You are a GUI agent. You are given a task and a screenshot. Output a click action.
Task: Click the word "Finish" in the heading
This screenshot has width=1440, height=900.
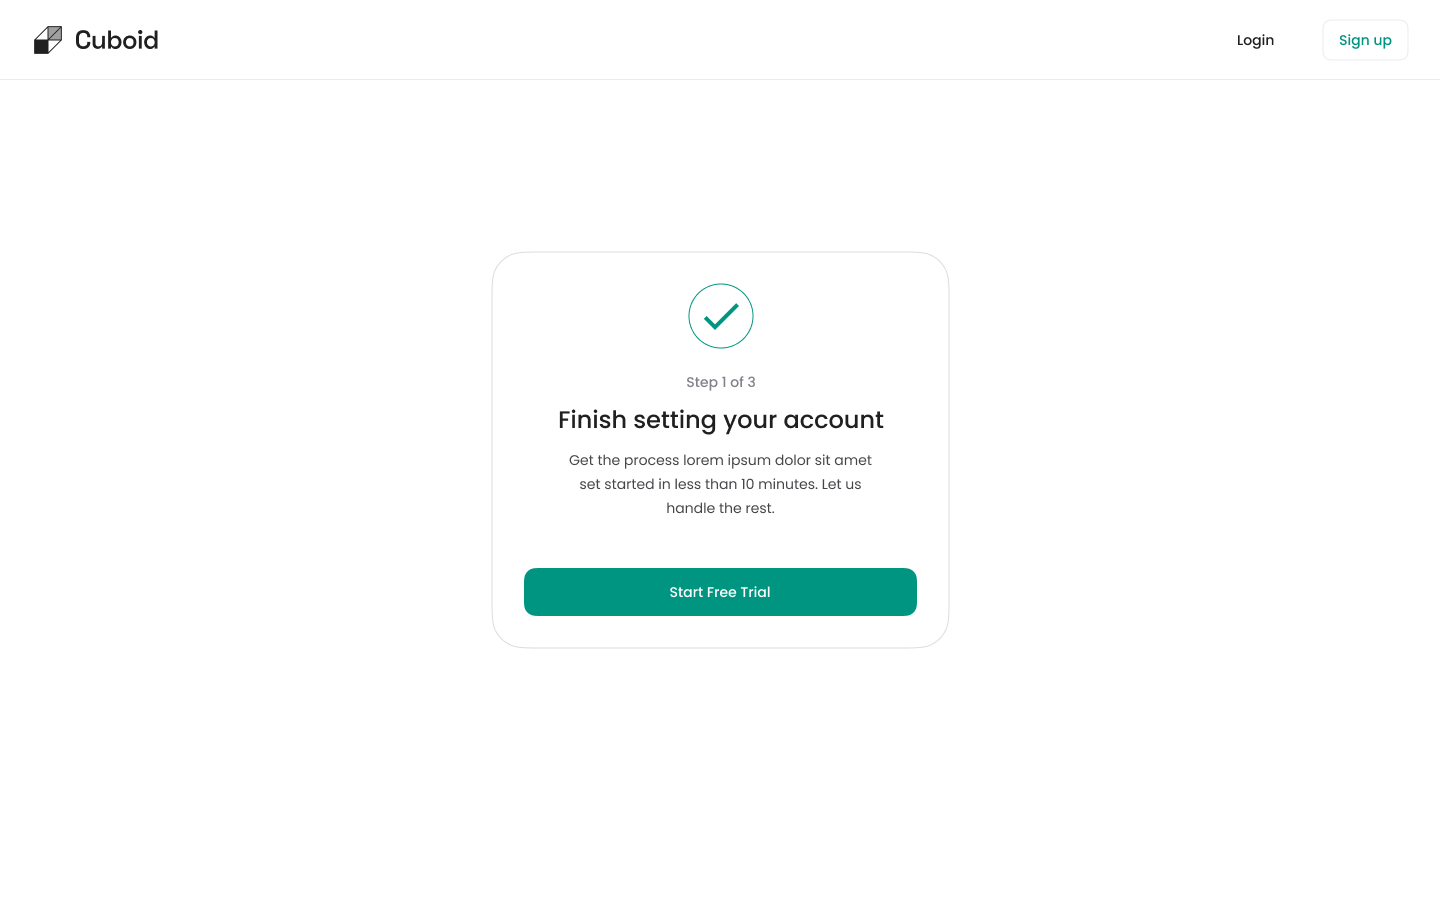point(592,420)
